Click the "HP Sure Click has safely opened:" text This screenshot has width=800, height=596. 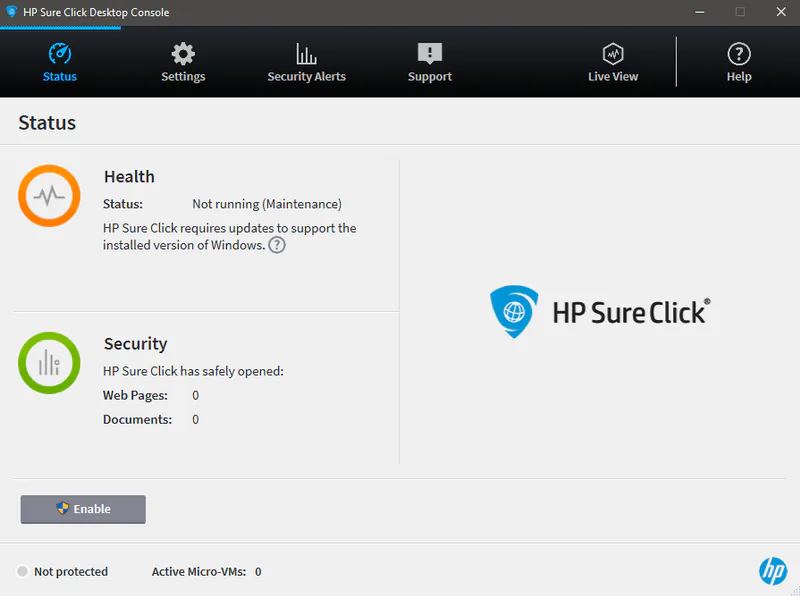coord(193,371)
